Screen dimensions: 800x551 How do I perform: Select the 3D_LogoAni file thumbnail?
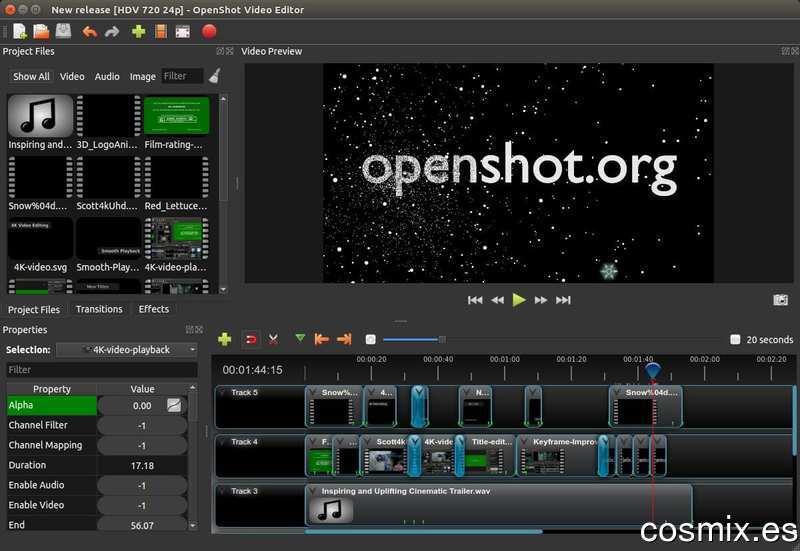(108, 117)
